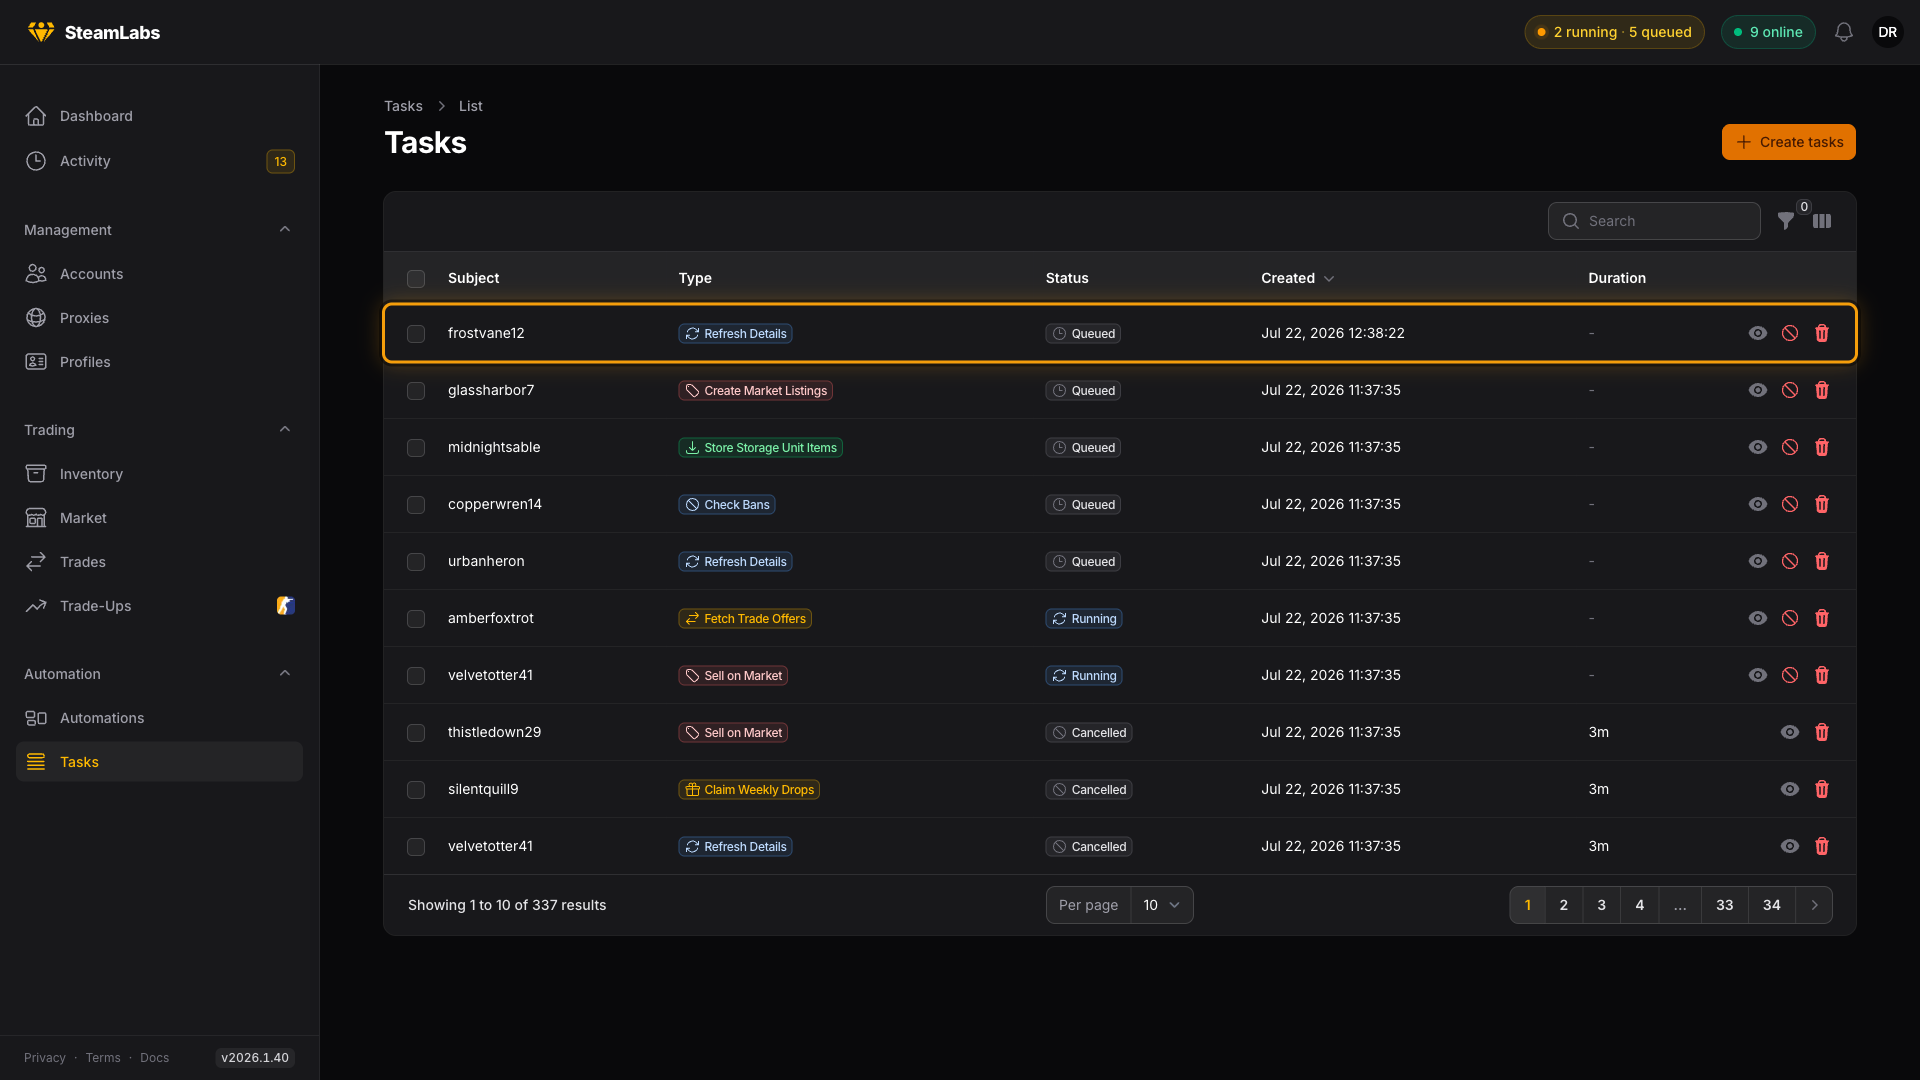Click the 9 online status badge

point(1768,32)
